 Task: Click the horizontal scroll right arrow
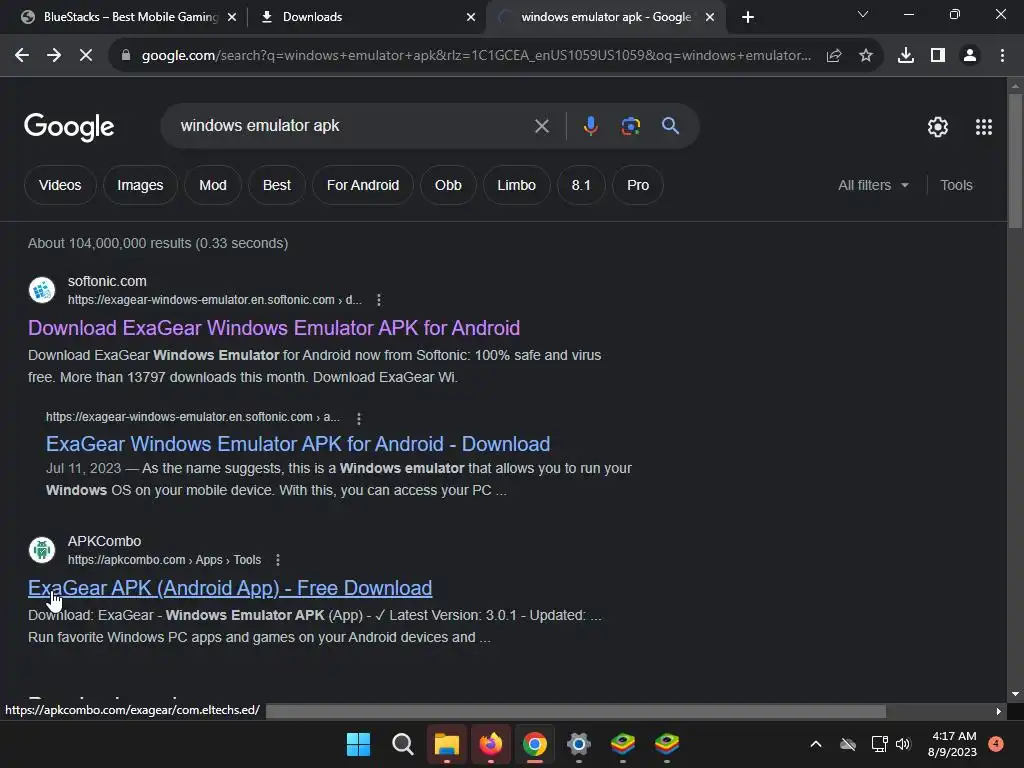999,711
